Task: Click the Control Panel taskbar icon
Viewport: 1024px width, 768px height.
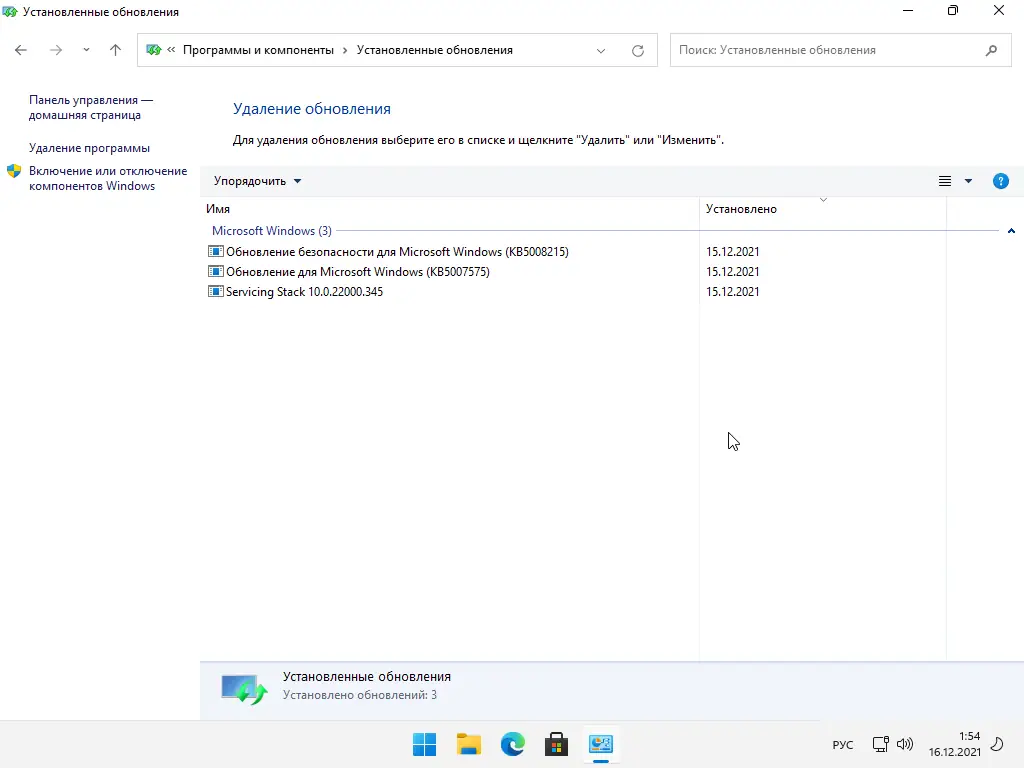Action: click(x=601, y=744)
